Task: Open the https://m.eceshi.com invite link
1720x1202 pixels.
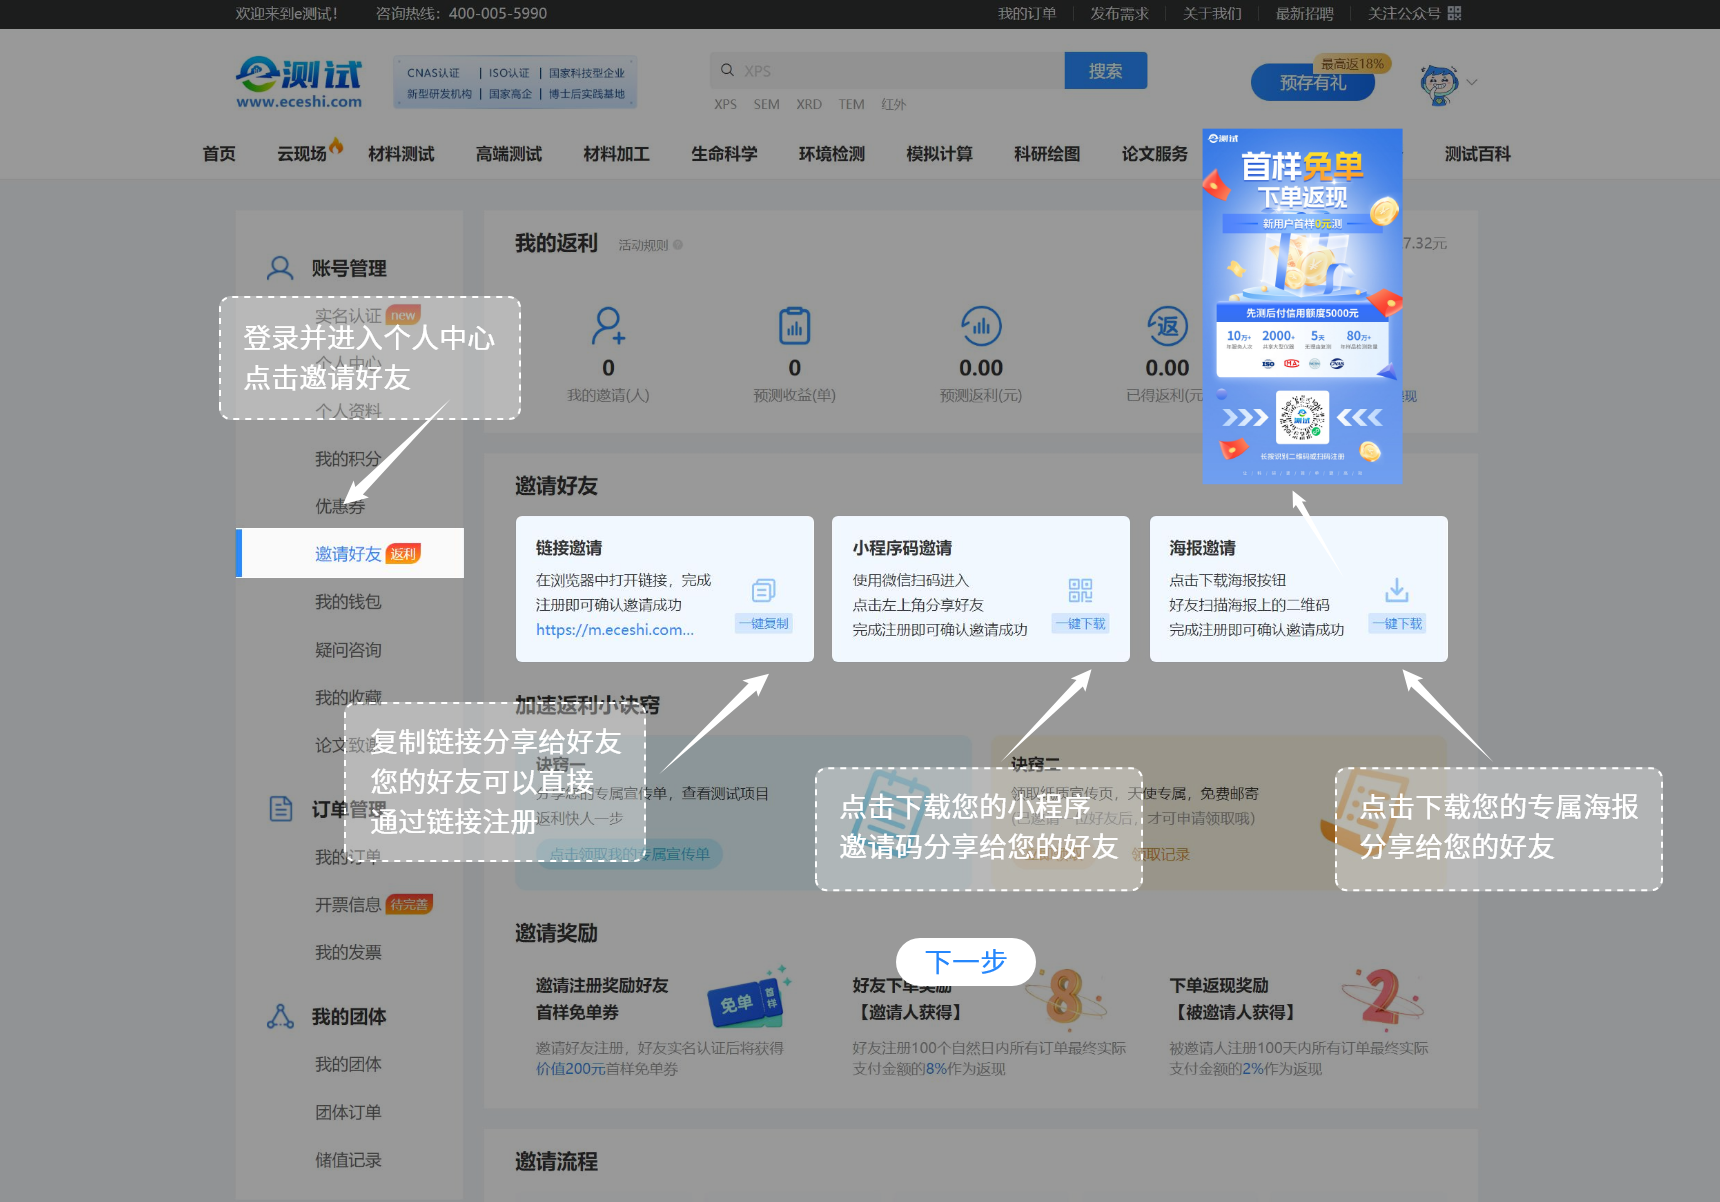Action: [x=614, y=630]
